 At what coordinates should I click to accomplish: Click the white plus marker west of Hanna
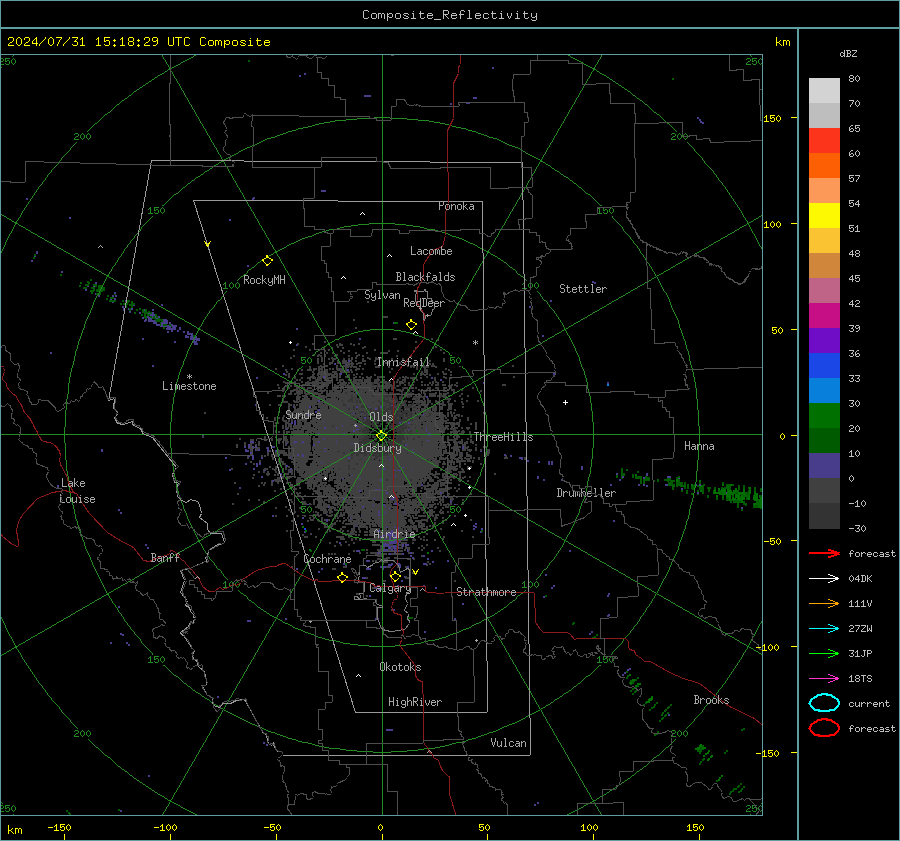pos(565,402)
